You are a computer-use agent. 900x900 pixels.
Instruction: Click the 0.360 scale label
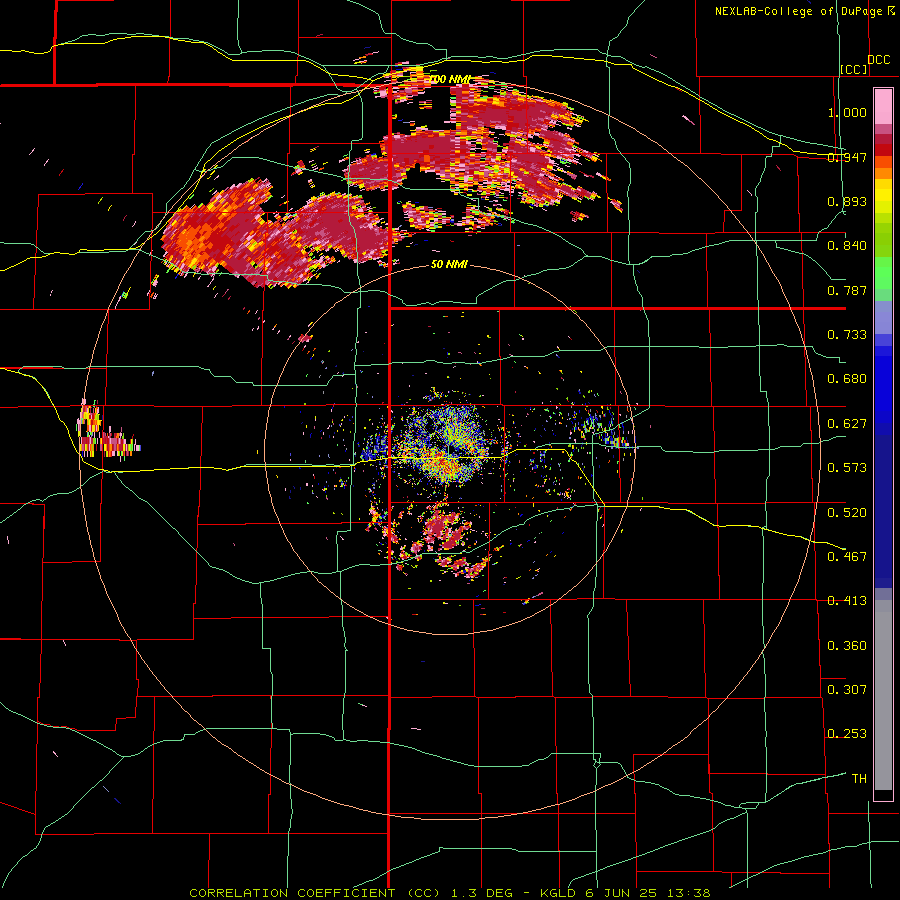coord(847,645)
